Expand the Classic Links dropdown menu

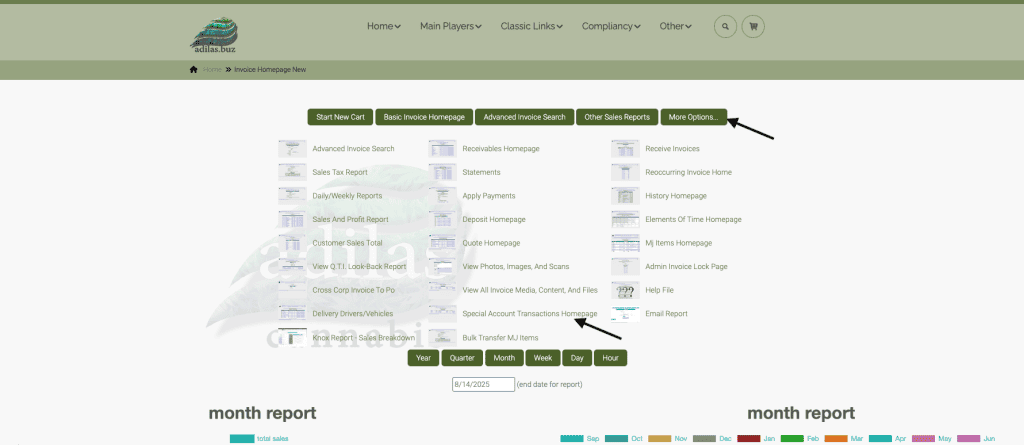532,26
